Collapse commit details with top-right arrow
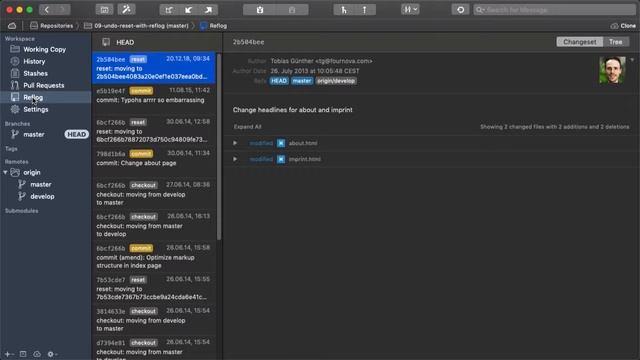This screenshot has width=640, height=360. pos(632,60)
